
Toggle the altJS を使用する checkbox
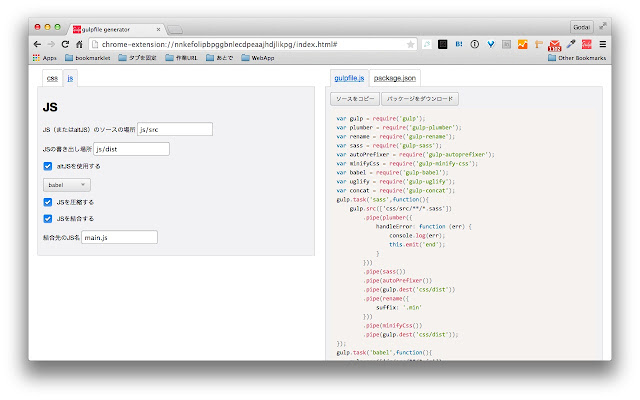[48, 166]
